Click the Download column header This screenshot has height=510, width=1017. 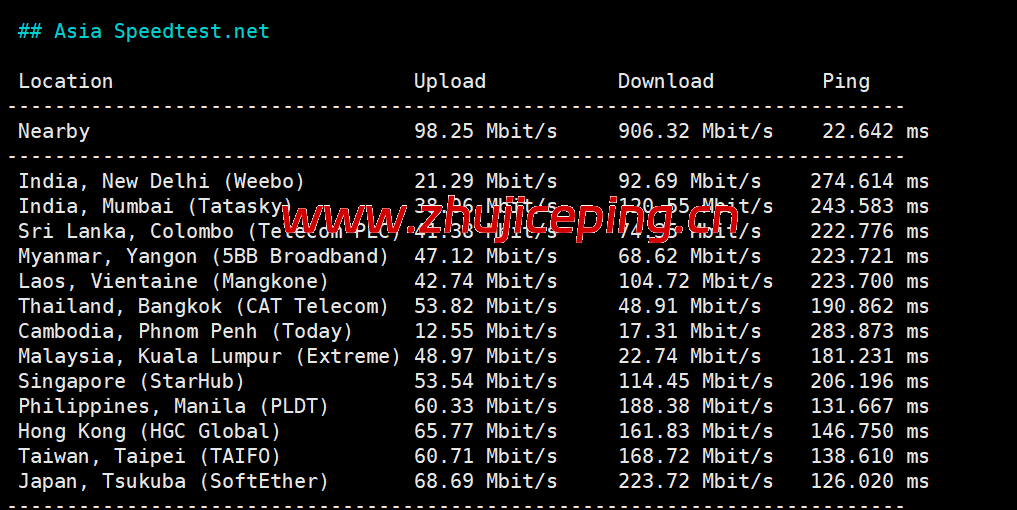pos(666,81)
